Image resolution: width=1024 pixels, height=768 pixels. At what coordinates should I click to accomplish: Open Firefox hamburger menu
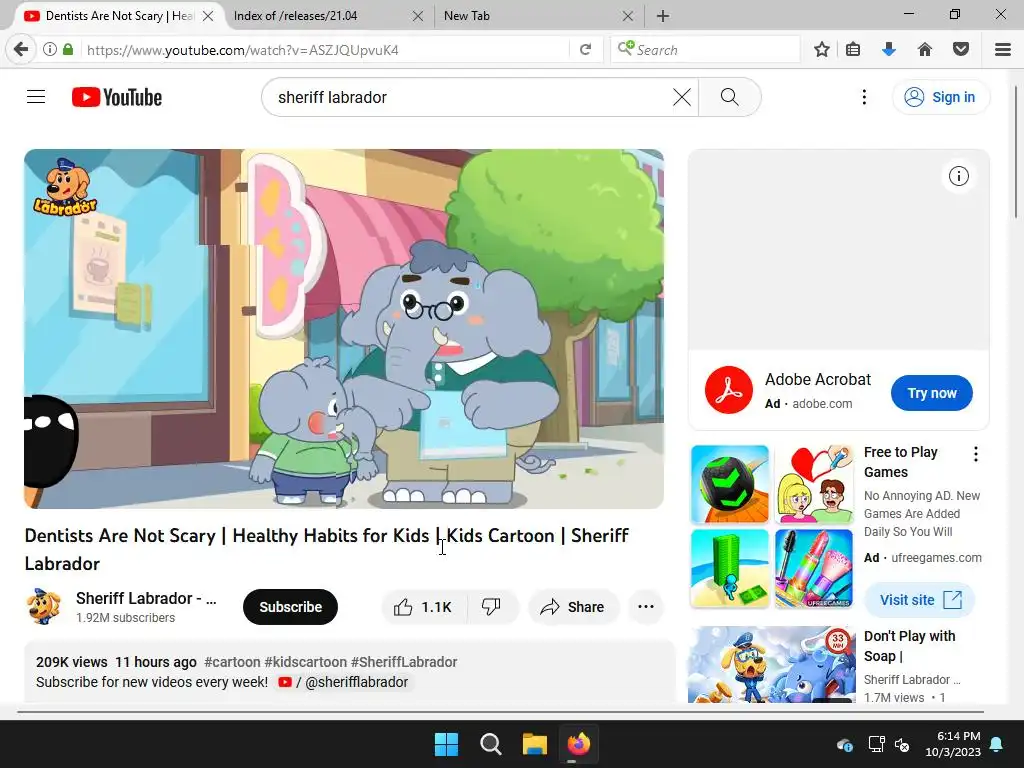tap(1003, 50)
